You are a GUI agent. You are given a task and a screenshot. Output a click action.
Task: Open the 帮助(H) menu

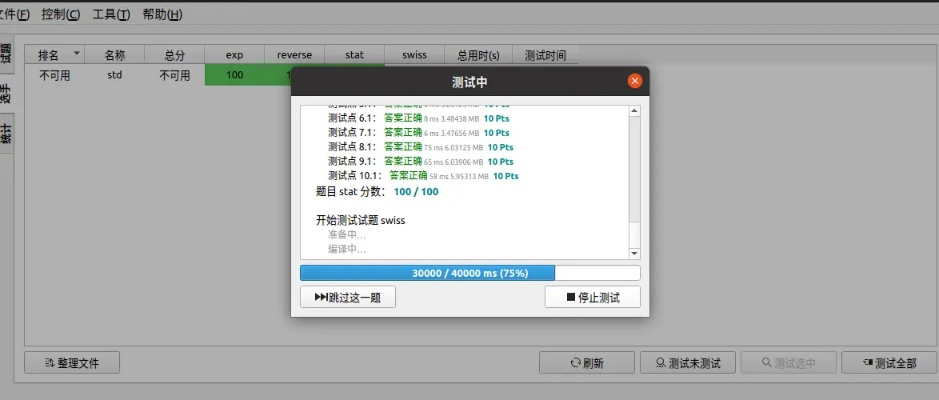coord(162,15)
